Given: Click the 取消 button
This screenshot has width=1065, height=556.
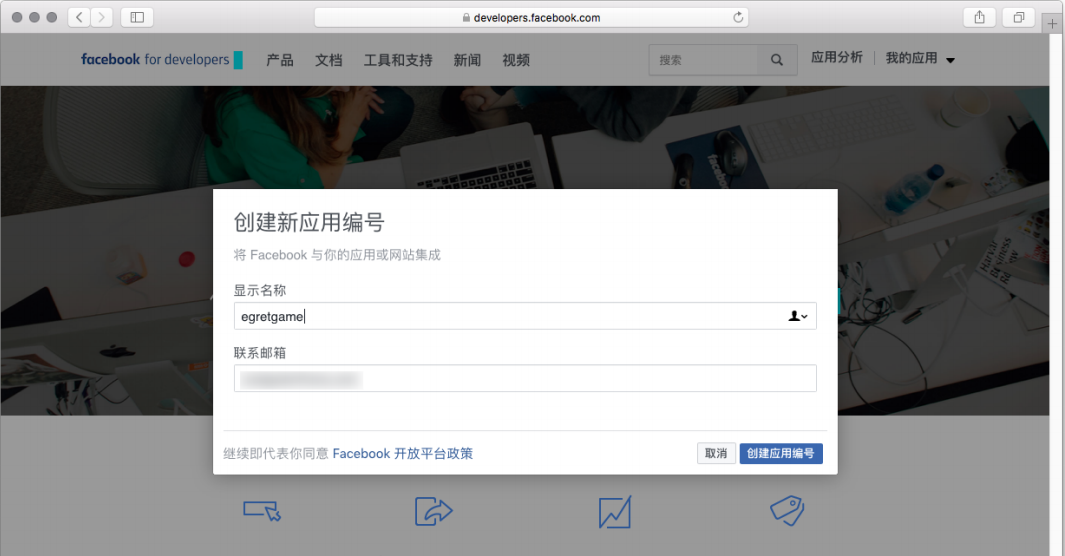Looking at the screenshot, I should point(716,453).
